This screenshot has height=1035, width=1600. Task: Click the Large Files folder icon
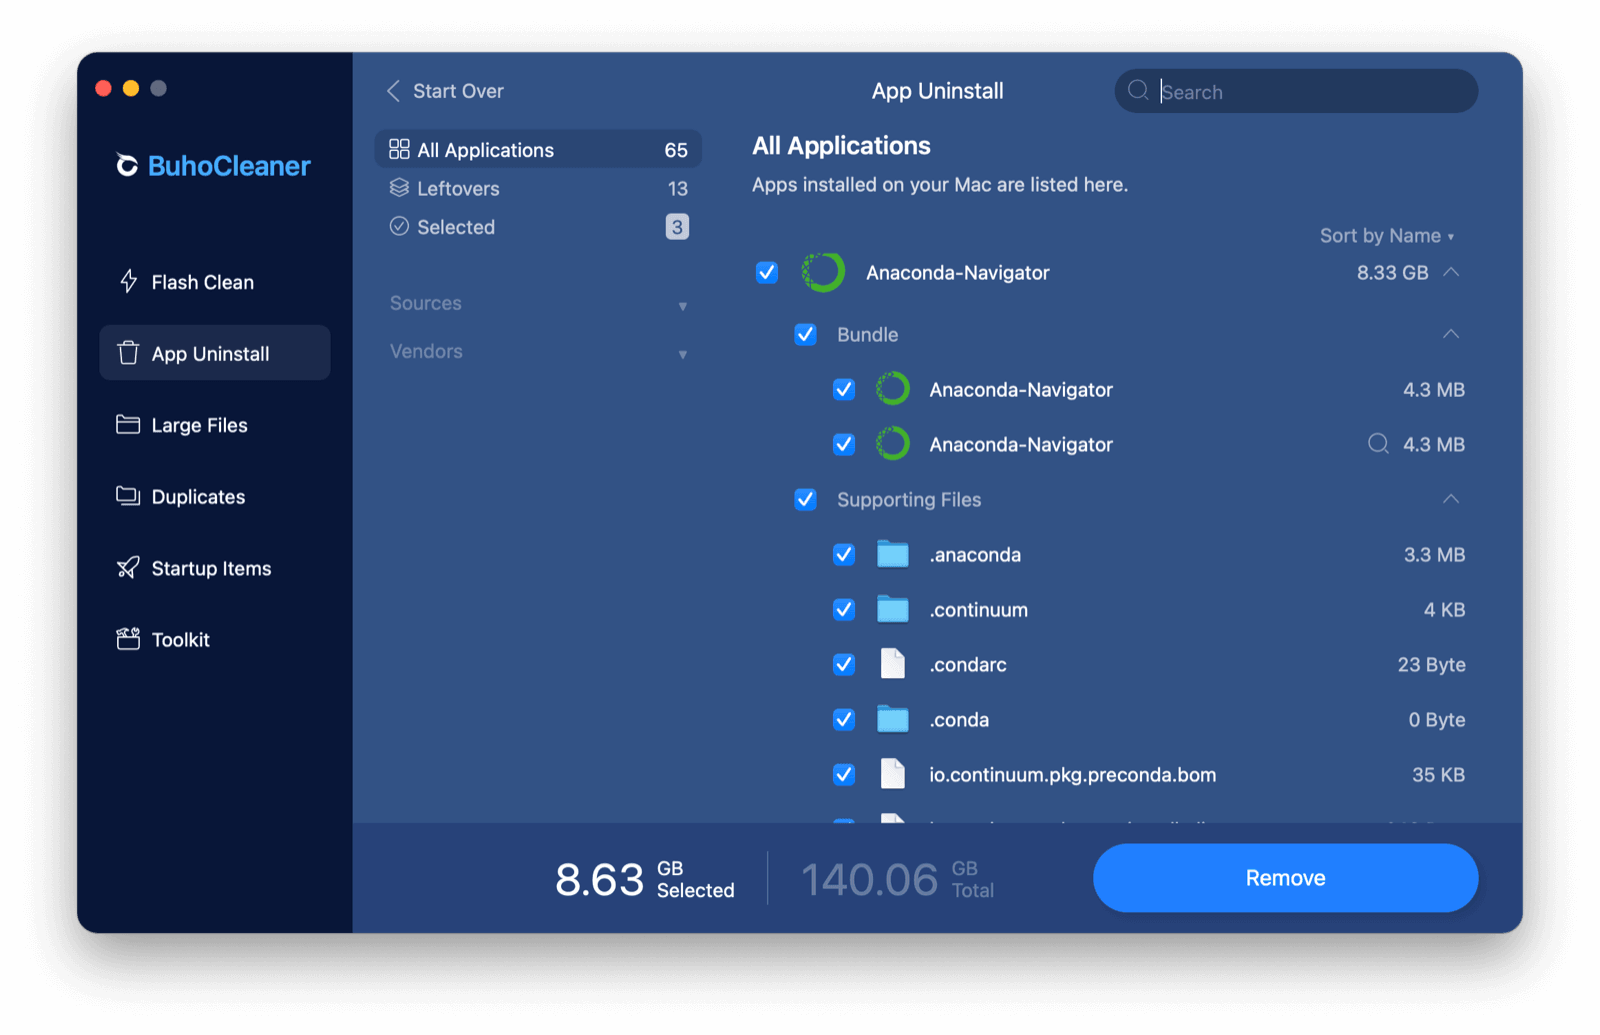[x=128, y=425]
